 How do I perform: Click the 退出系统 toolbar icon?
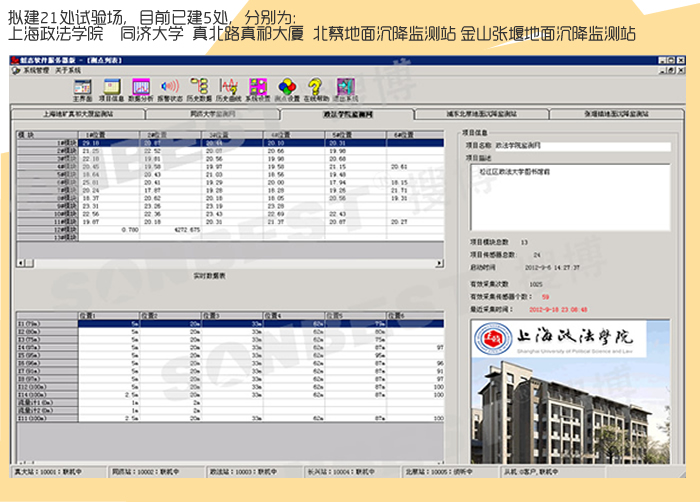[x=345, y=89]
